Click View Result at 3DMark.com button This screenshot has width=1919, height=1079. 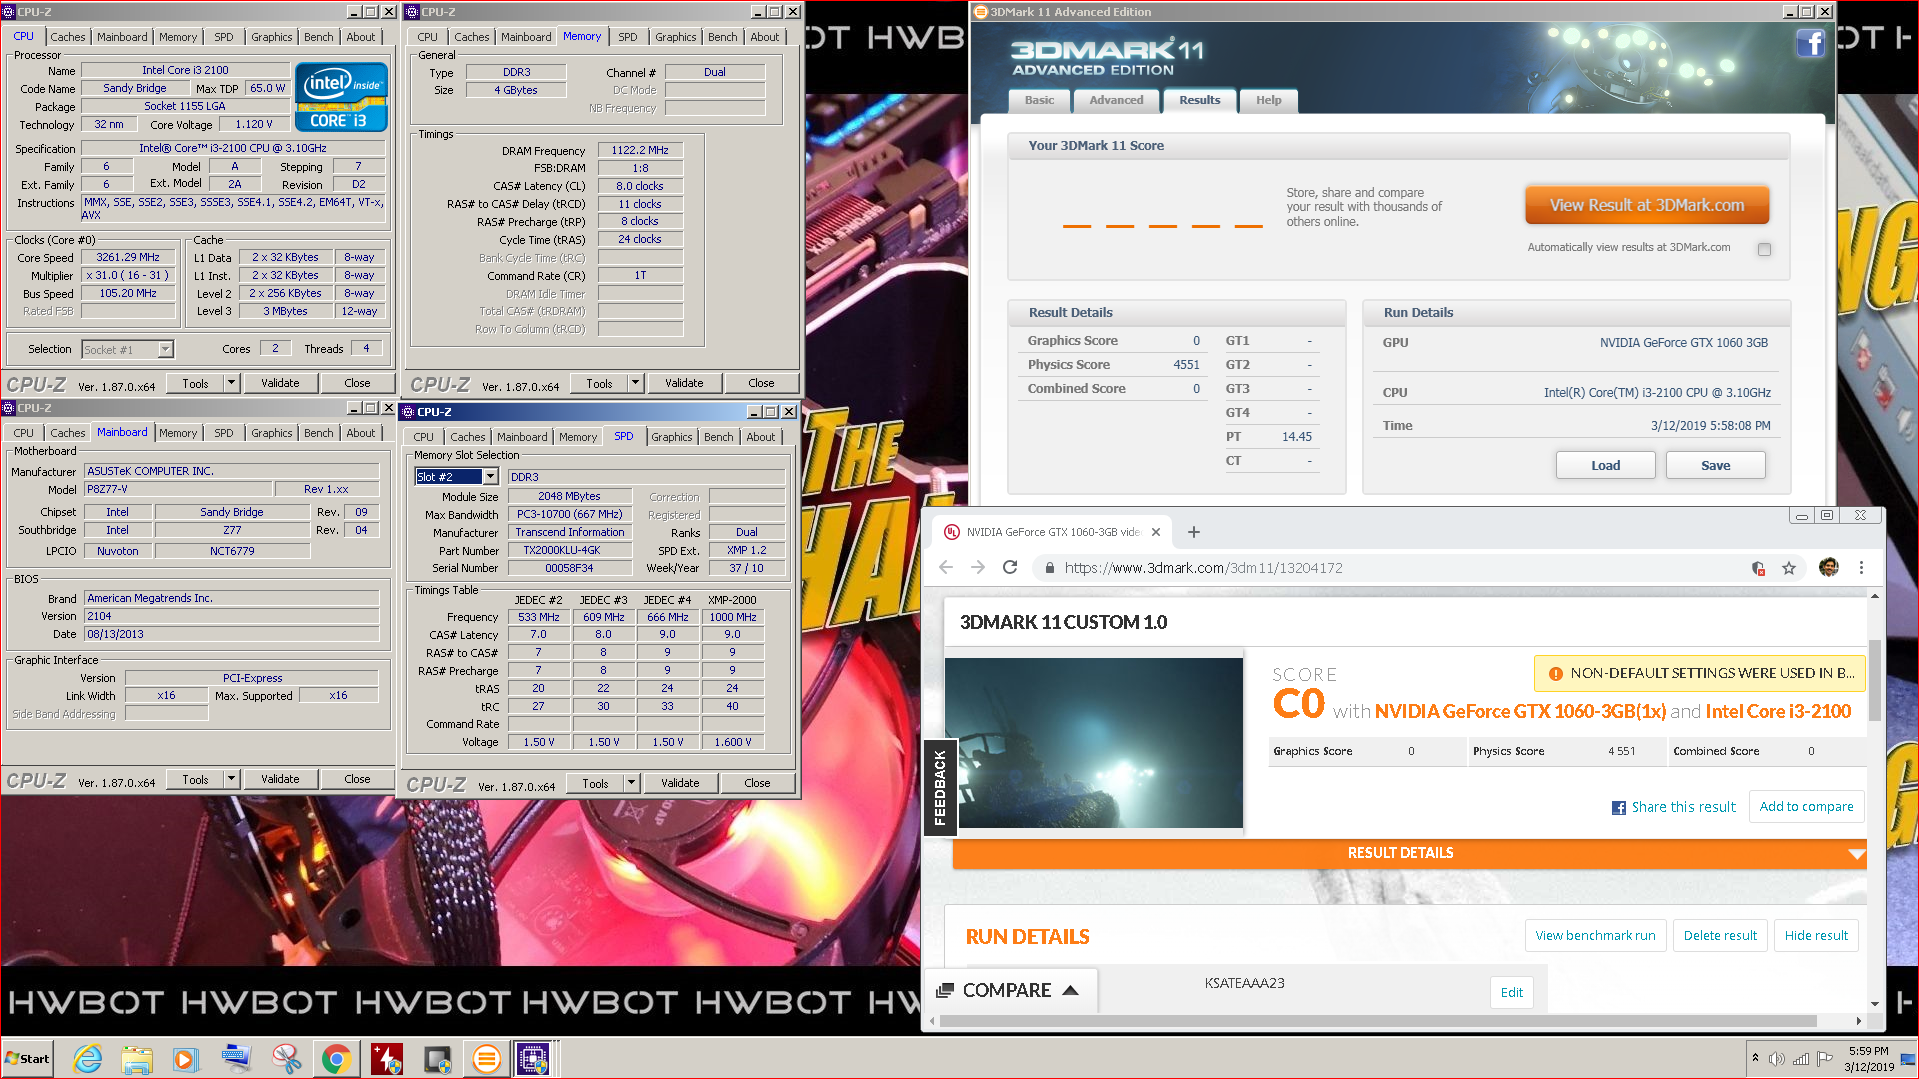[x=1647, y=205]
